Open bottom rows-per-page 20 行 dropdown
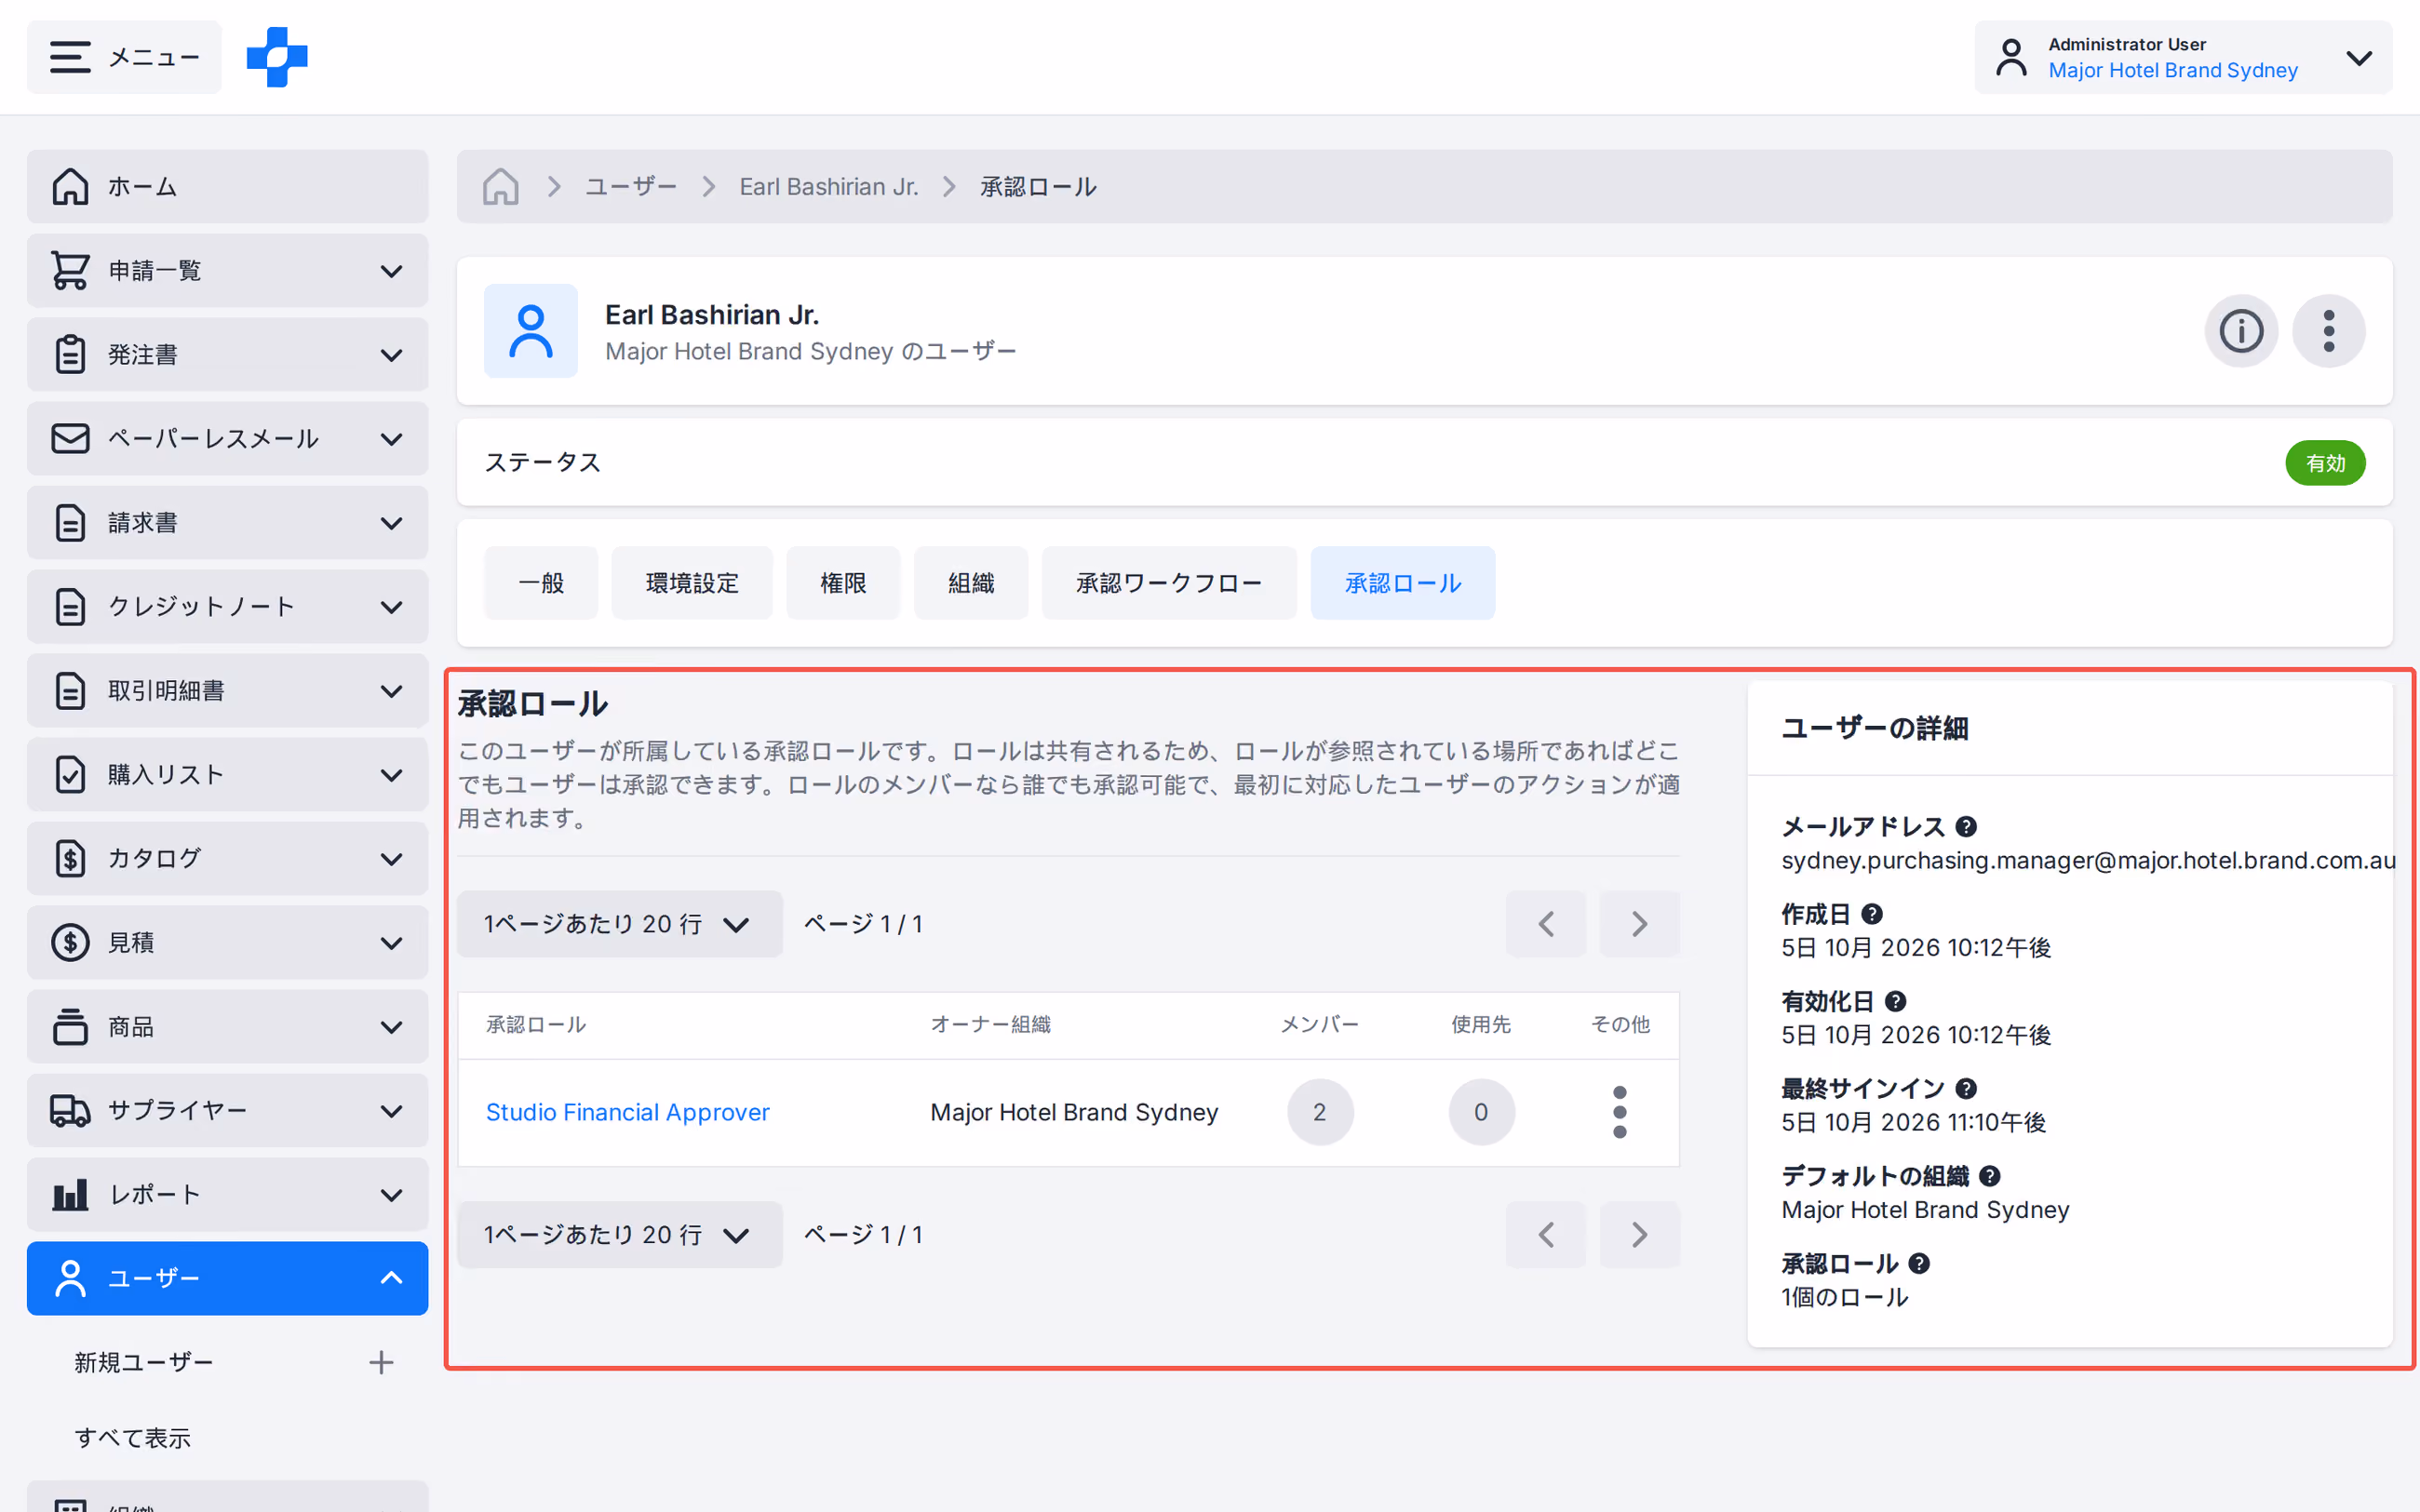 point(619,1235)
